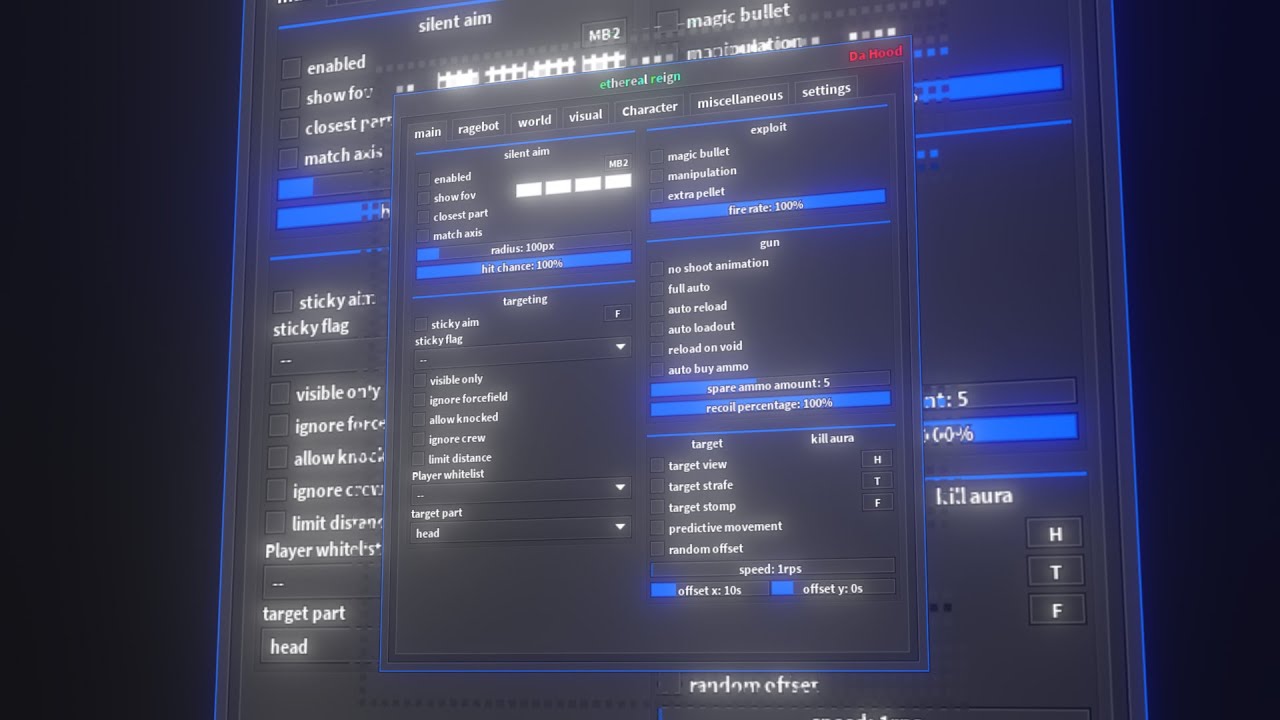Viewport: 1280px width, 720px height.
Task: Select the target sub-tab heading in front window
Action: click(707, 444)
